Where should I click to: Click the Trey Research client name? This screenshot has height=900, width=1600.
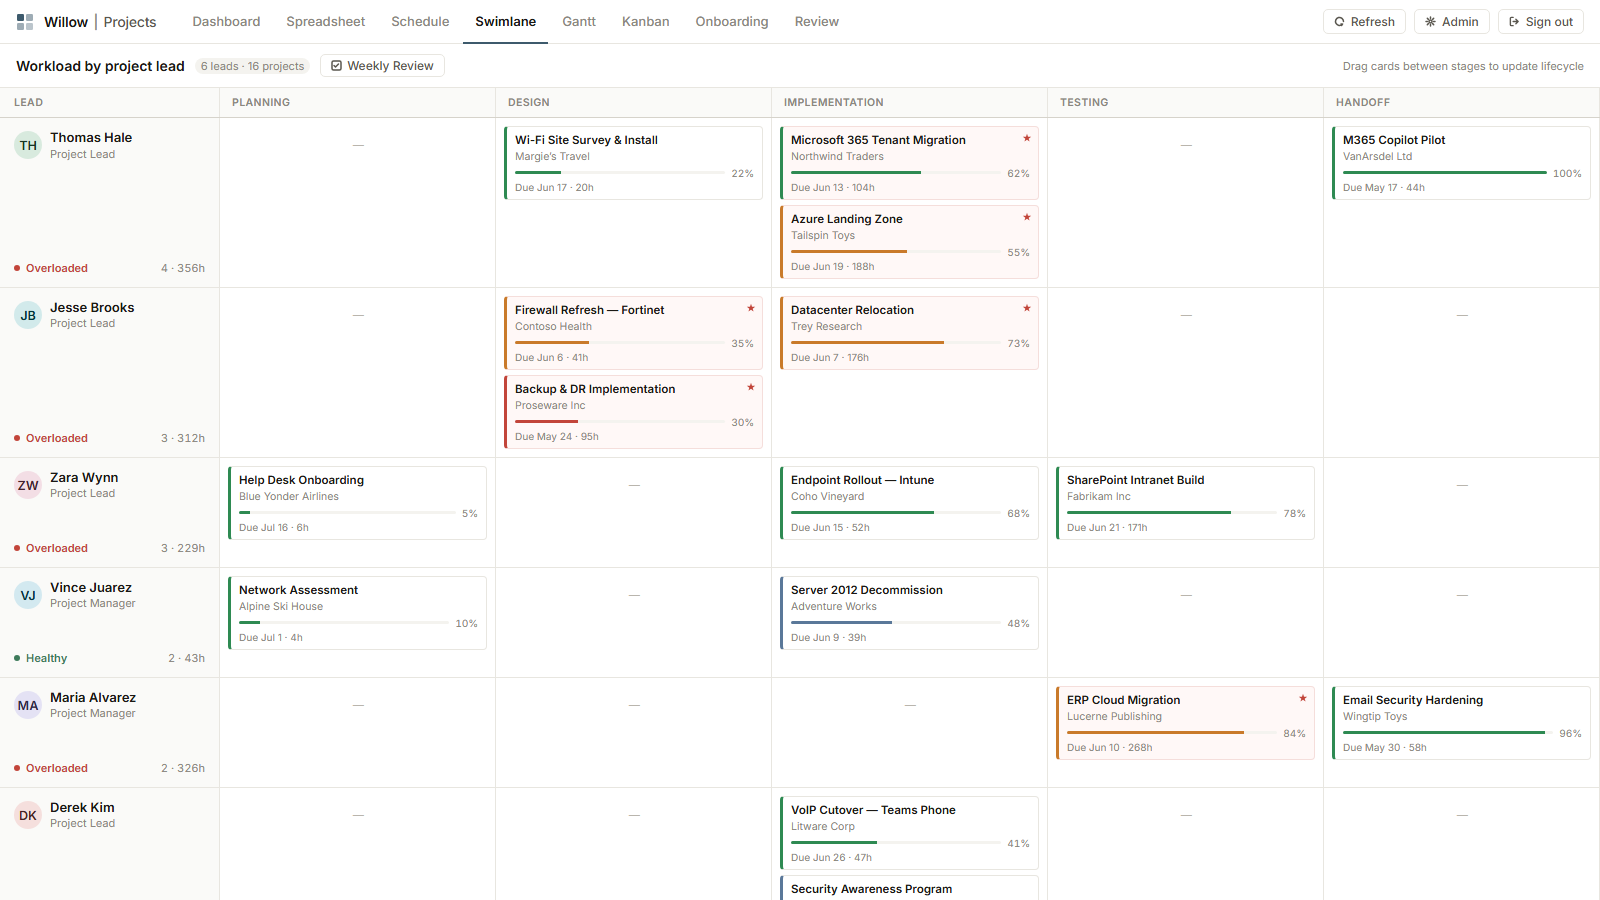[826, 327]
